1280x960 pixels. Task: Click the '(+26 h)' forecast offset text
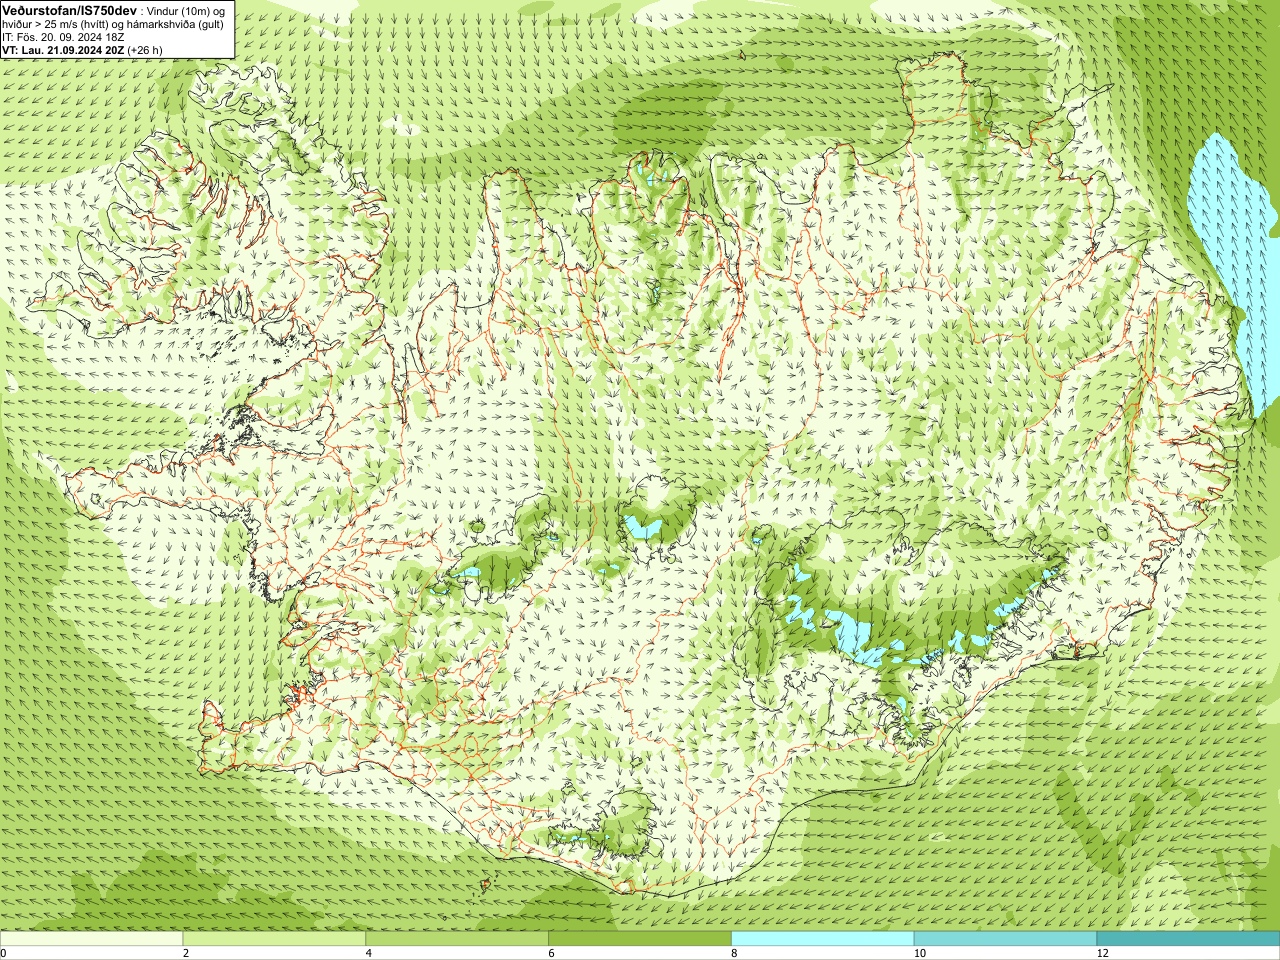145,50
